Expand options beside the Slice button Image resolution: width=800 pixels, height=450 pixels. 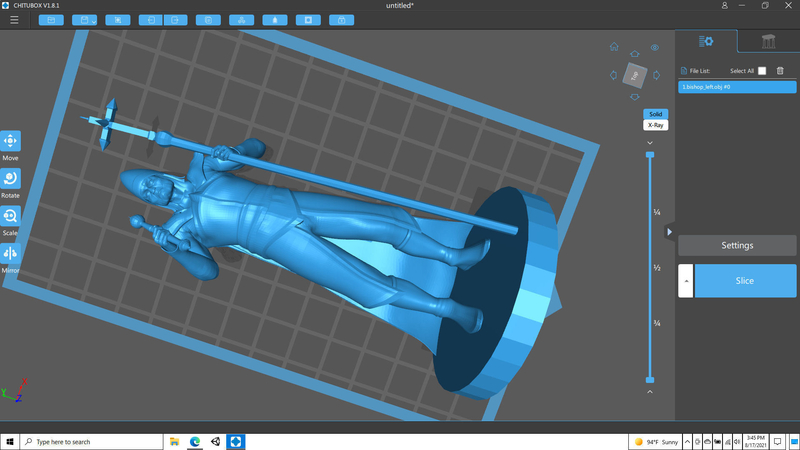coord(685,281)
